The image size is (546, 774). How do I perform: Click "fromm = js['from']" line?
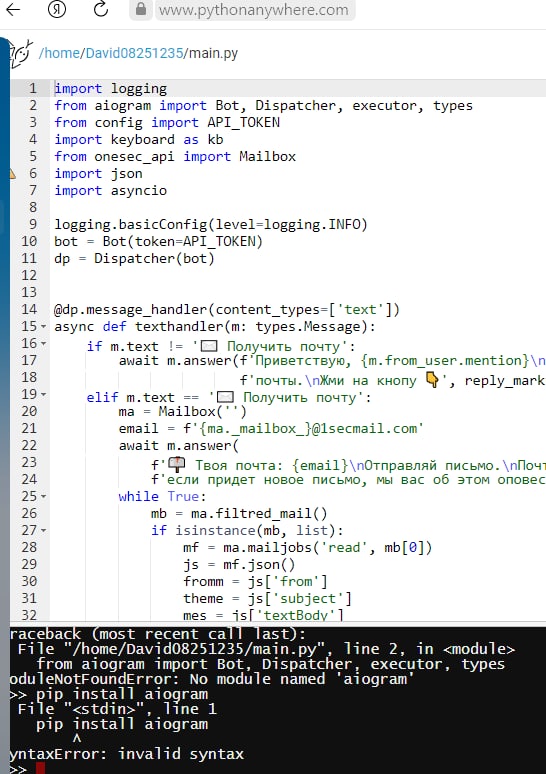(x=255, y=581)
